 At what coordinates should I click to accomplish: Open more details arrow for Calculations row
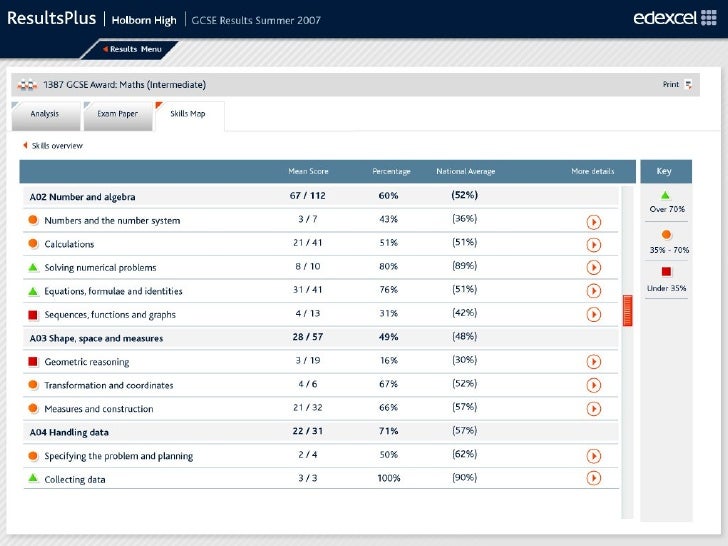[x=593, y=244]
